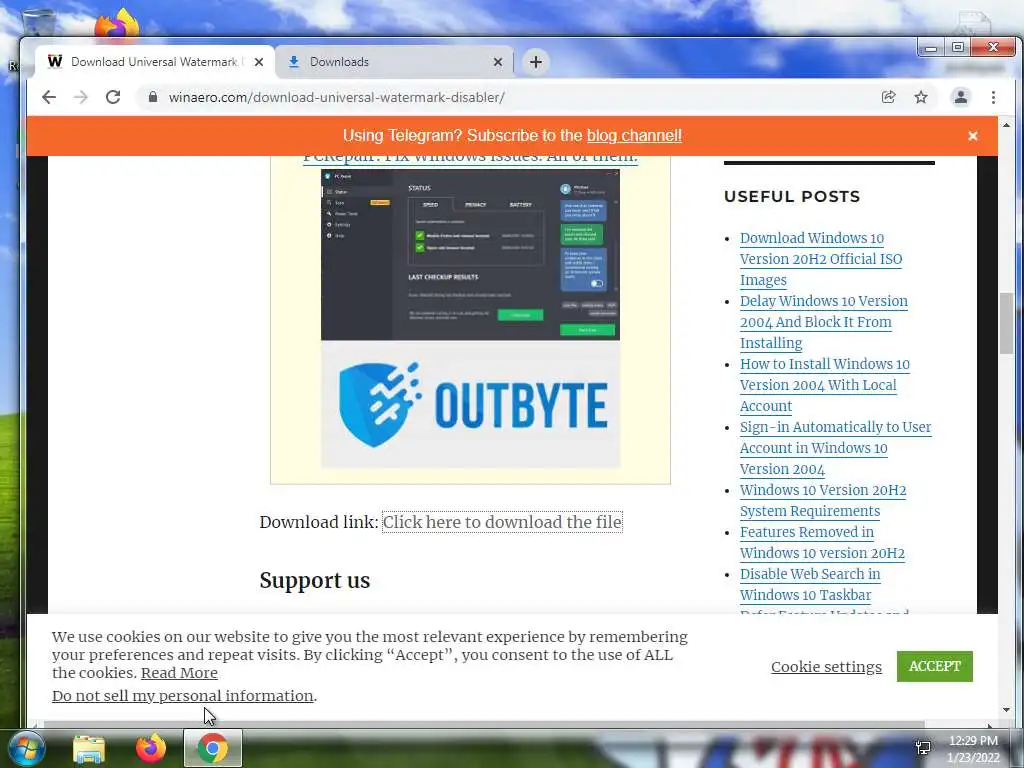The height and width of the screenshot is (768, 1024).
Task: Click the forward navigation arrow
Action: click(80, 97)
